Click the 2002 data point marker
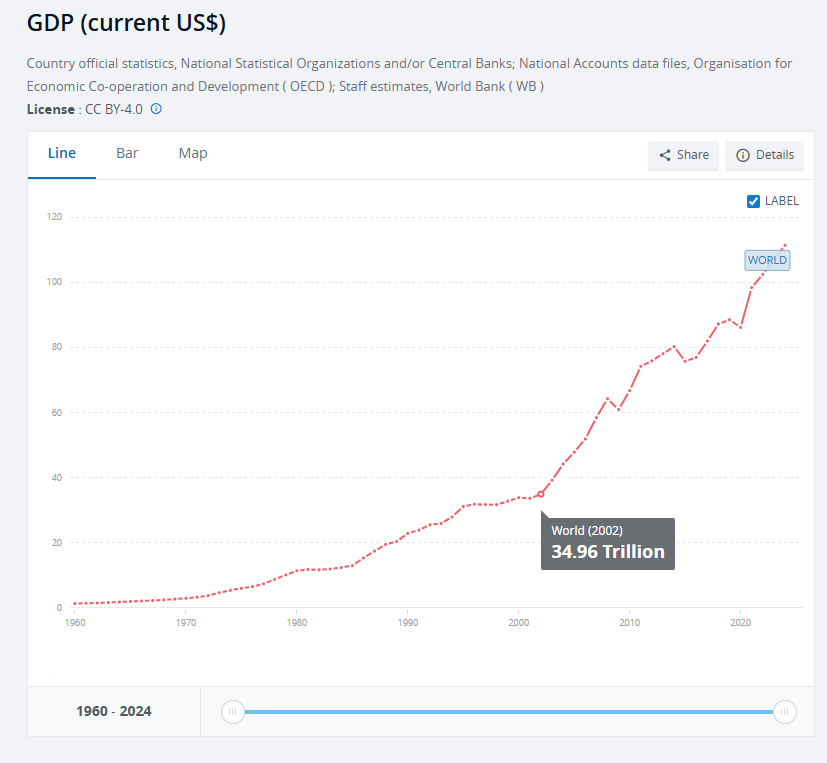Screen dimensions: 827x763 tap(541, 493)
